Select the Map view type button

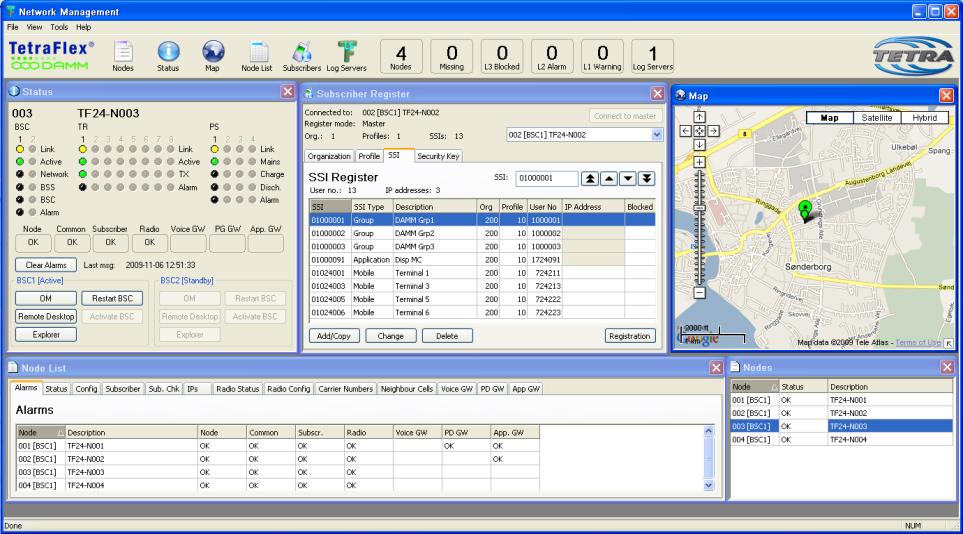tap(830, 118)
